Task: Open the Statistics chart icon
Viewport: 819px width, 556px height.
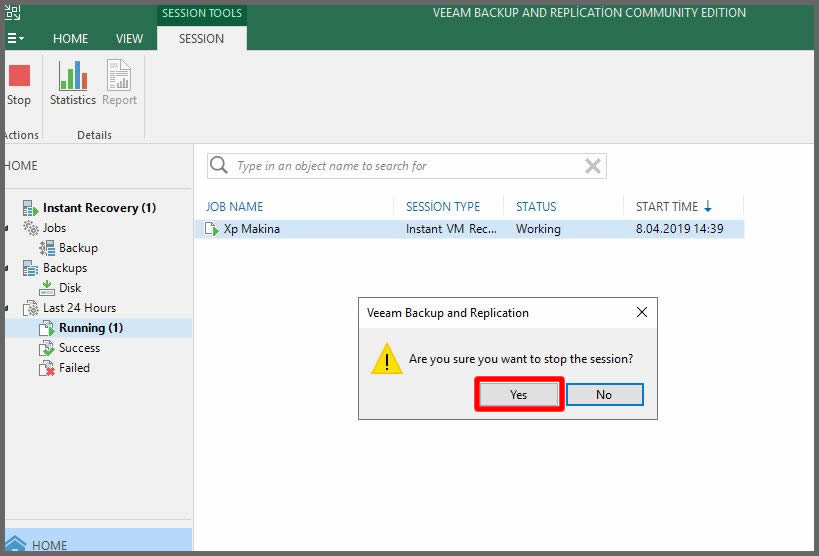Action: [73, 75]
